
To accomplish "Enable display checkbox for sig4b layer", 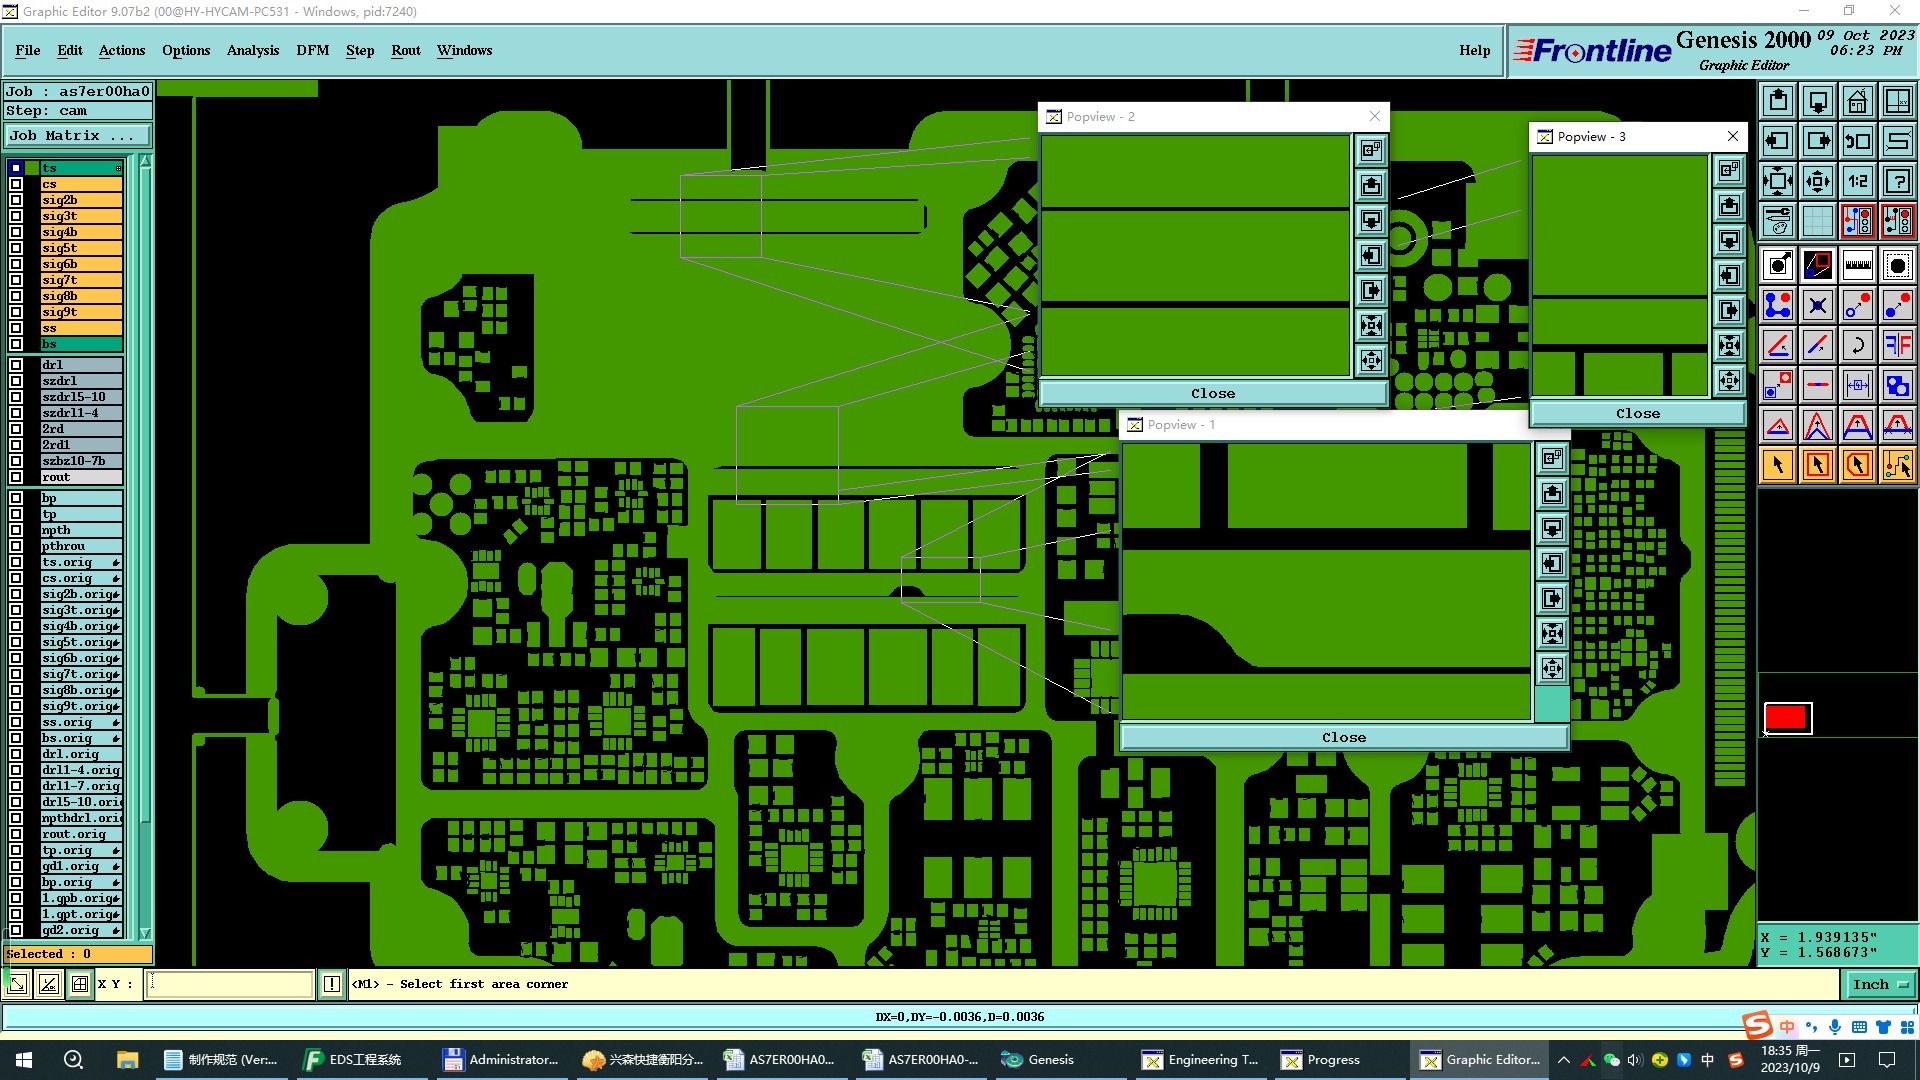I will coord(16,232).
